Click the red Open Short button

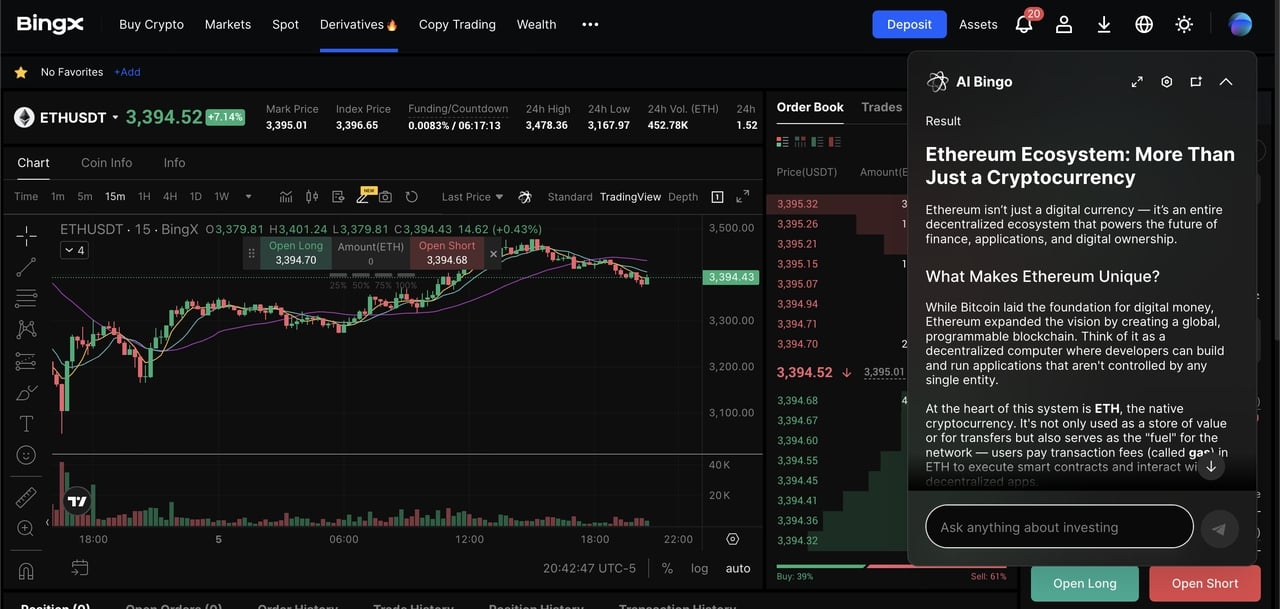pyautogui.click(x=1204, y=583)
